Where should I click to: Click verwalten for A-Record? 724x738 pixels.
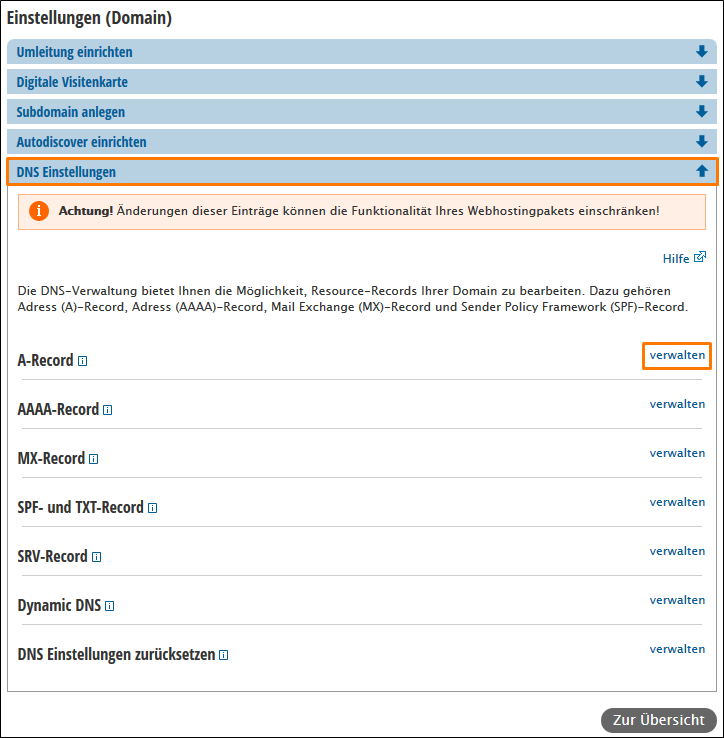677,355
